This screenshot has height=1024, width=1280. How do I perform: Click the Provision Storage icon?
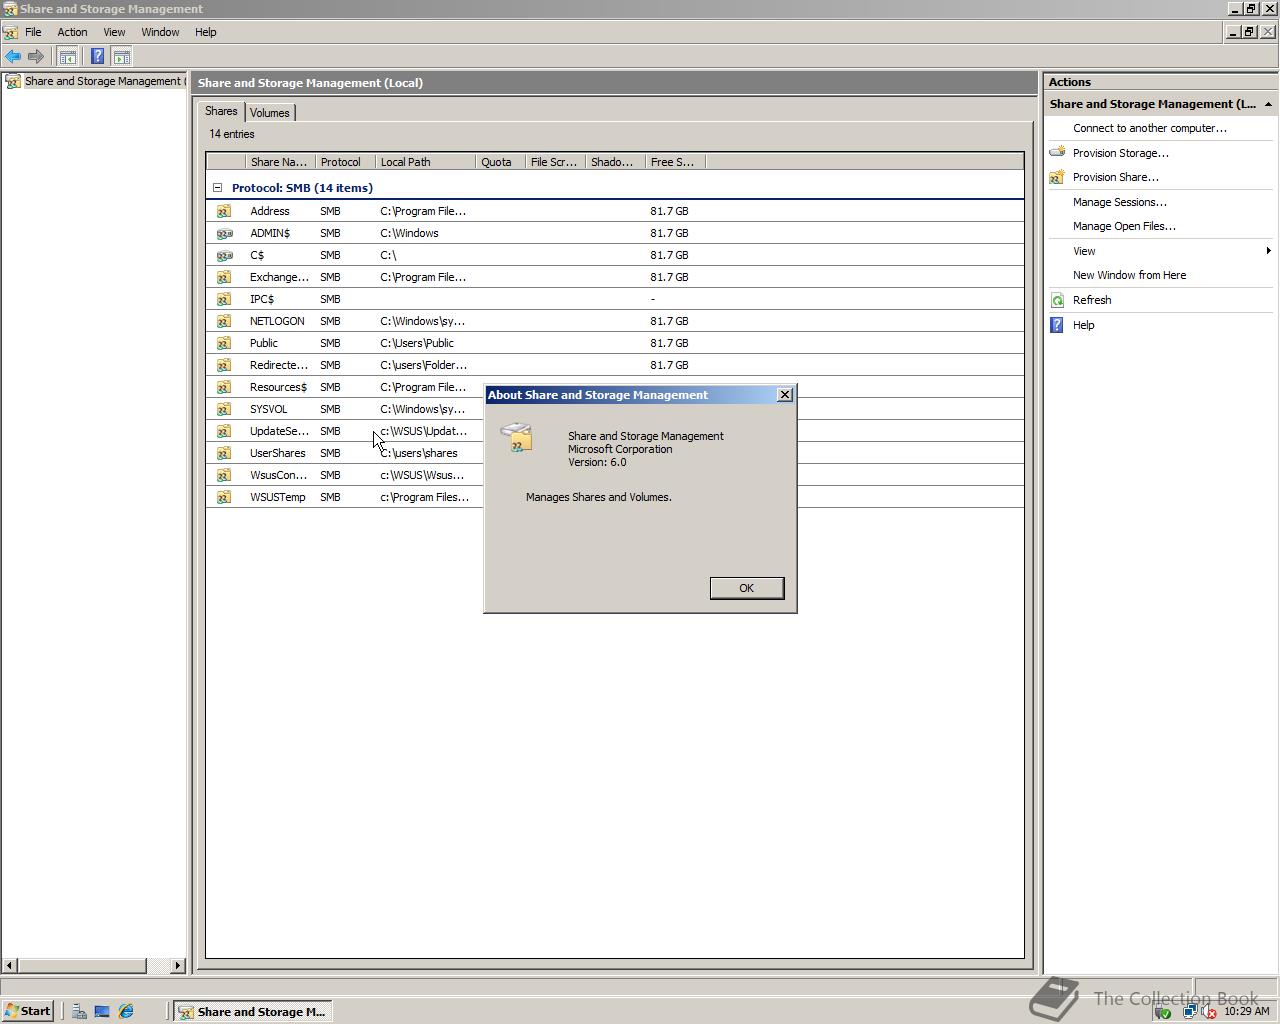[x=1057, y=153]
